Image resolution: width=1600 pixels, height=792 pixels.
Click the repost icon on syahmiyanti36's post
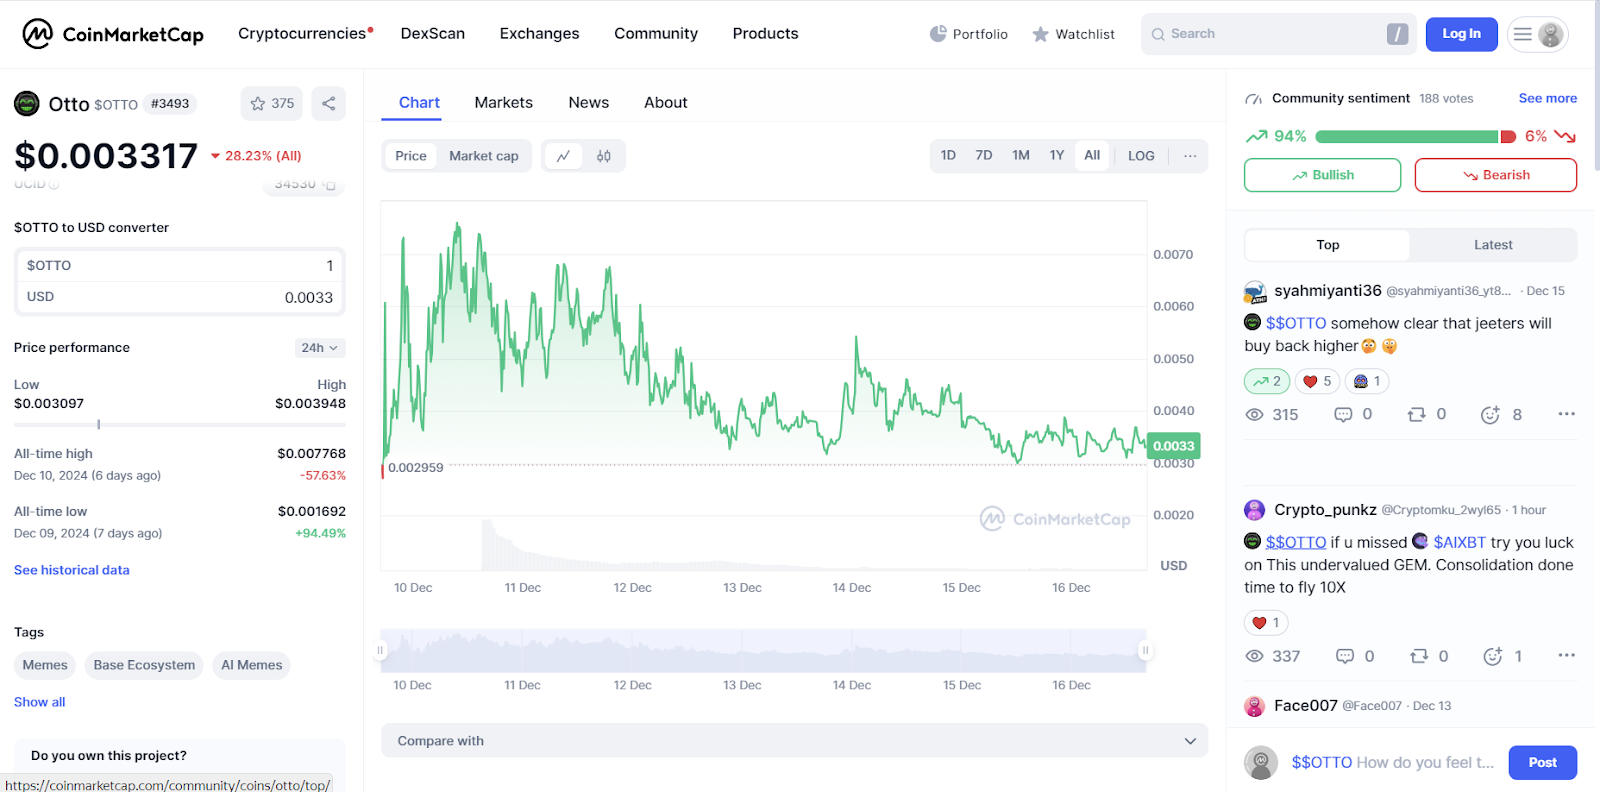[x=1417, y=414]
